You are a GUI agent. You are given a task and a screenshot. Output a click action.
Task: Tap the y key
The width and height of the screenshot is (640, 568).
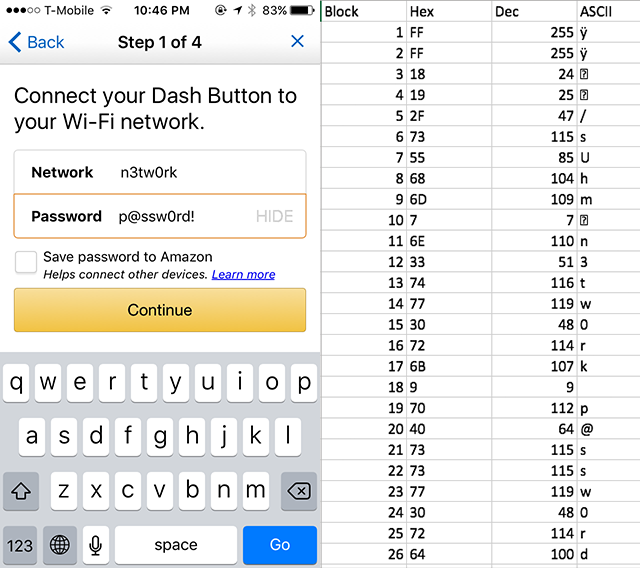(x=176, y=383)
